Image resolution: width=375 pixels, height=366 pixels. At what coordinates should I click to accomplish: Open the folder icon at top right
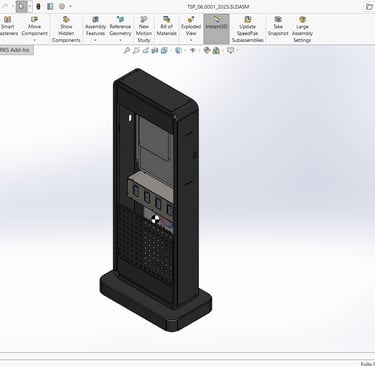pos(369,7)
